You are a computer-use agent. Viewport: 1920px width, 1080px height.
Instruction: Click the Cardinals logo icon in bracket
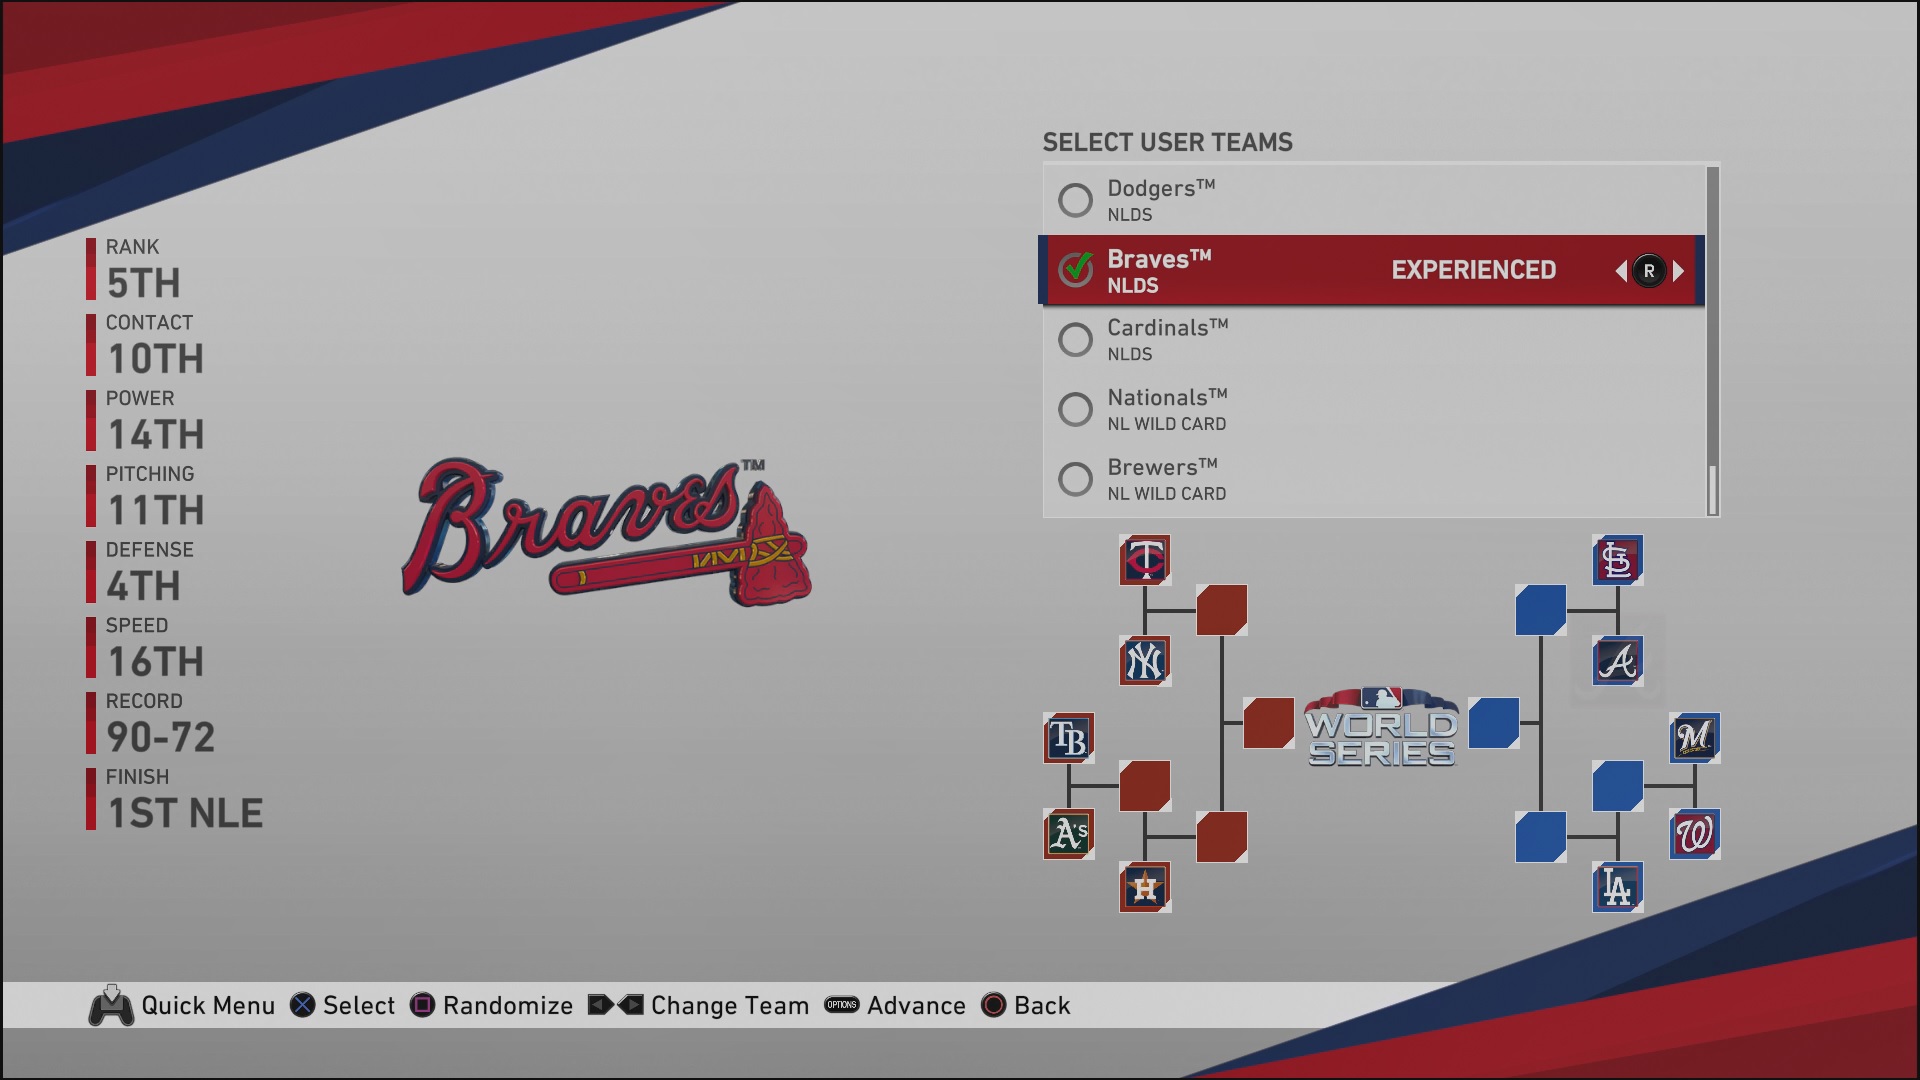click(1615, 560)
